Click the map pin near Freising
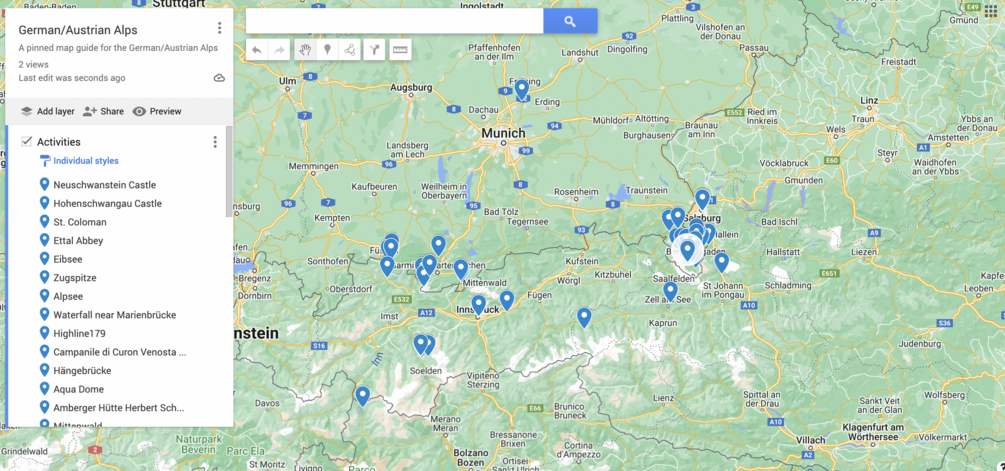 pos(522,90)
